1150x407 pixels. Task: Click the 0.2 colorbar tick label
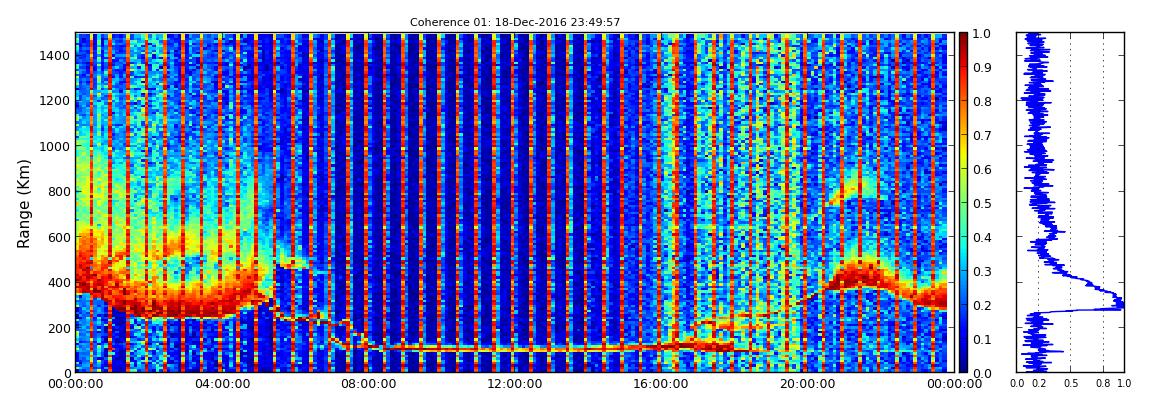click(982, 305)
